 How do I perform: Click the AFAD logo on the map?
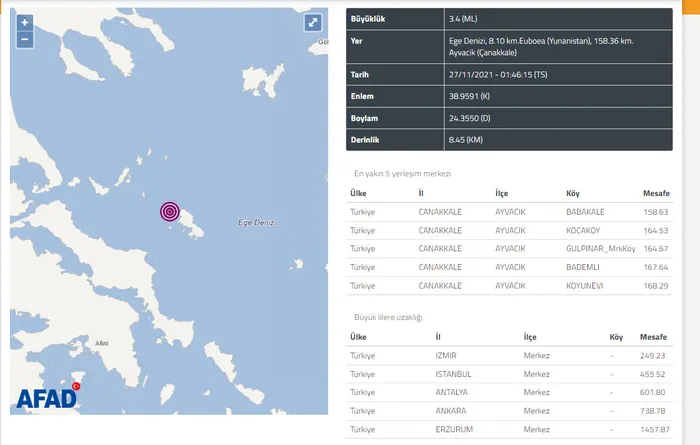click(x=46, y=397)
